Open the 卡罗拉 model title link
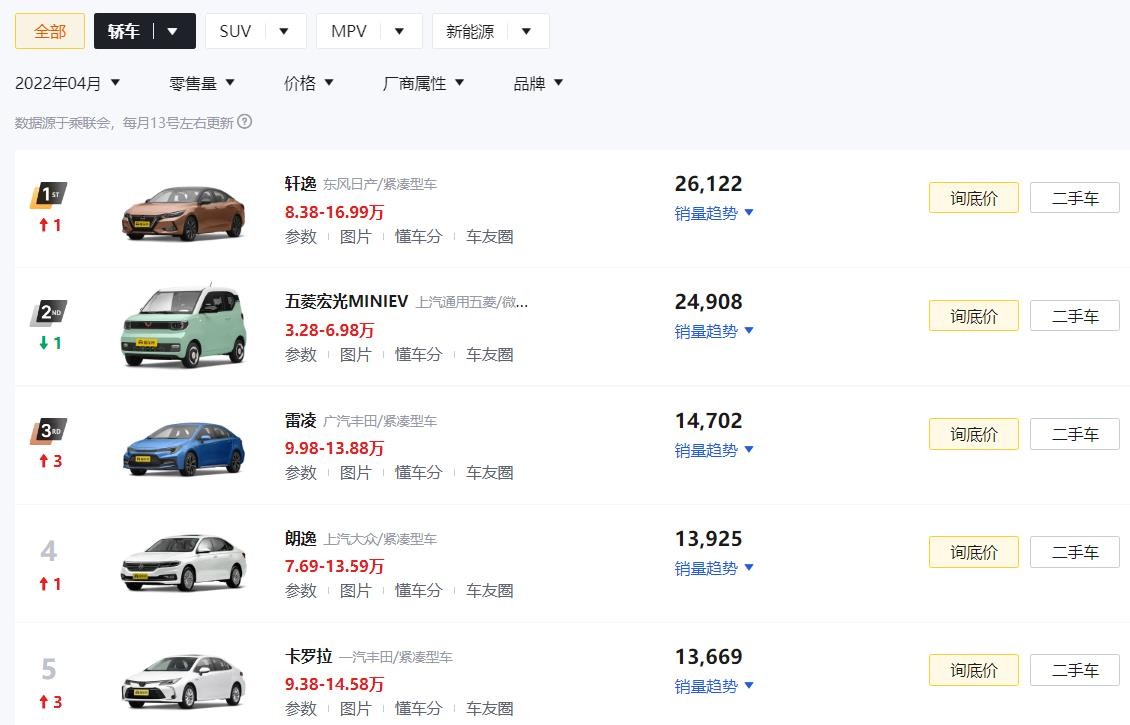Image resolution: width=1130 pixels, height=725 pixels. pos(308,657)
